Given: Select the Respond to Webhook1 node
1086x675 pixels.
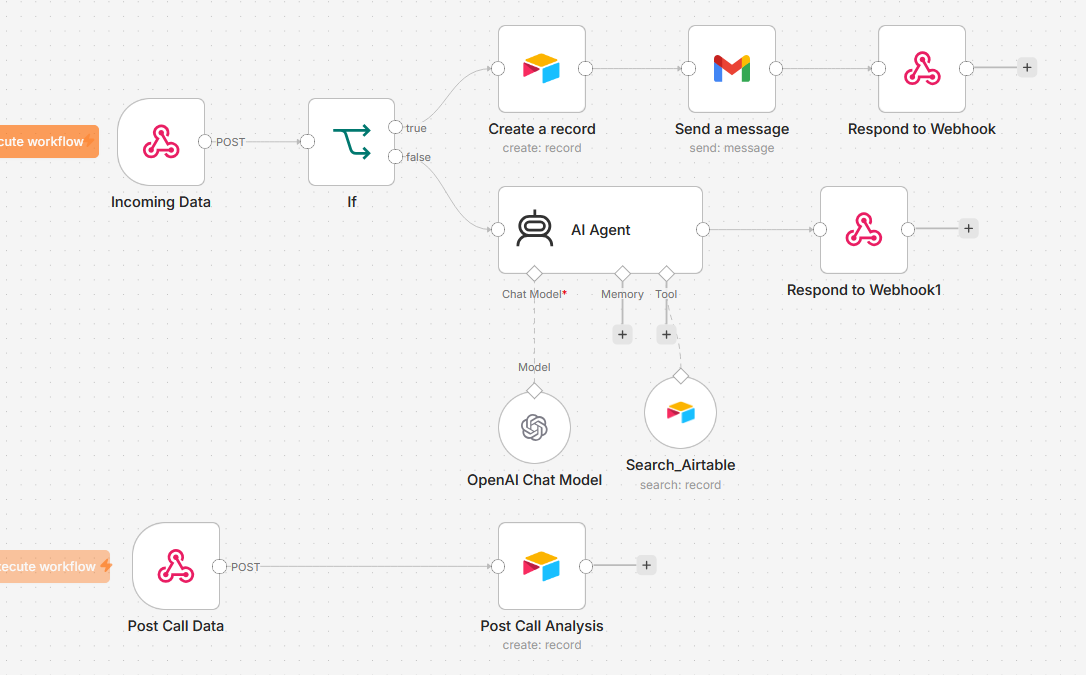Looking at the screenshot, I should coord(864,230).
